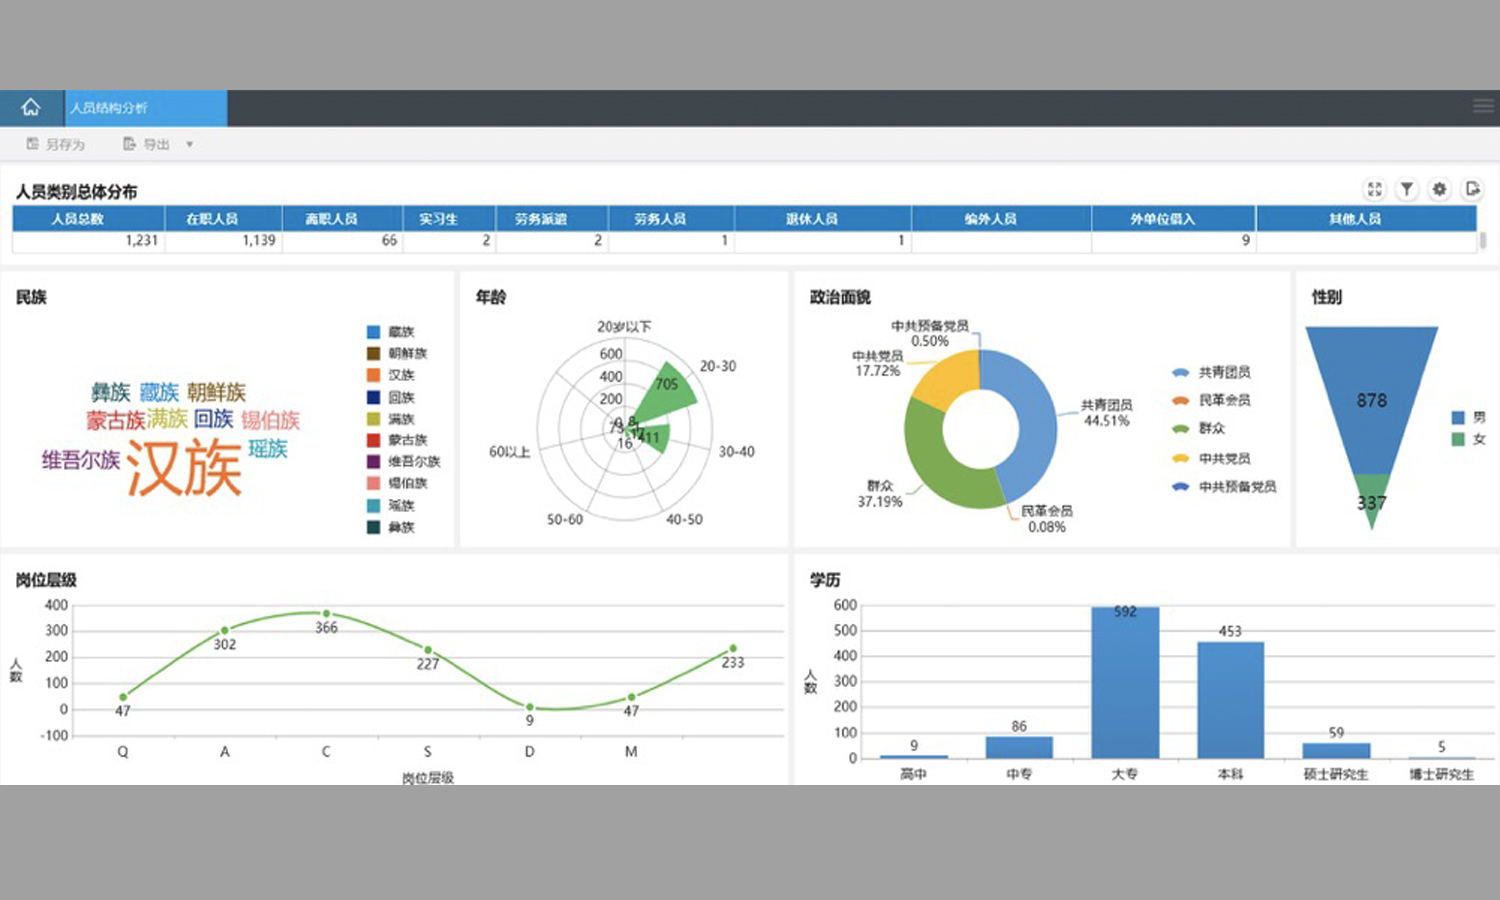Click the 男 blue legend swatch
The height and width of the screenshot is (900, 1500).
[1458, 418]
